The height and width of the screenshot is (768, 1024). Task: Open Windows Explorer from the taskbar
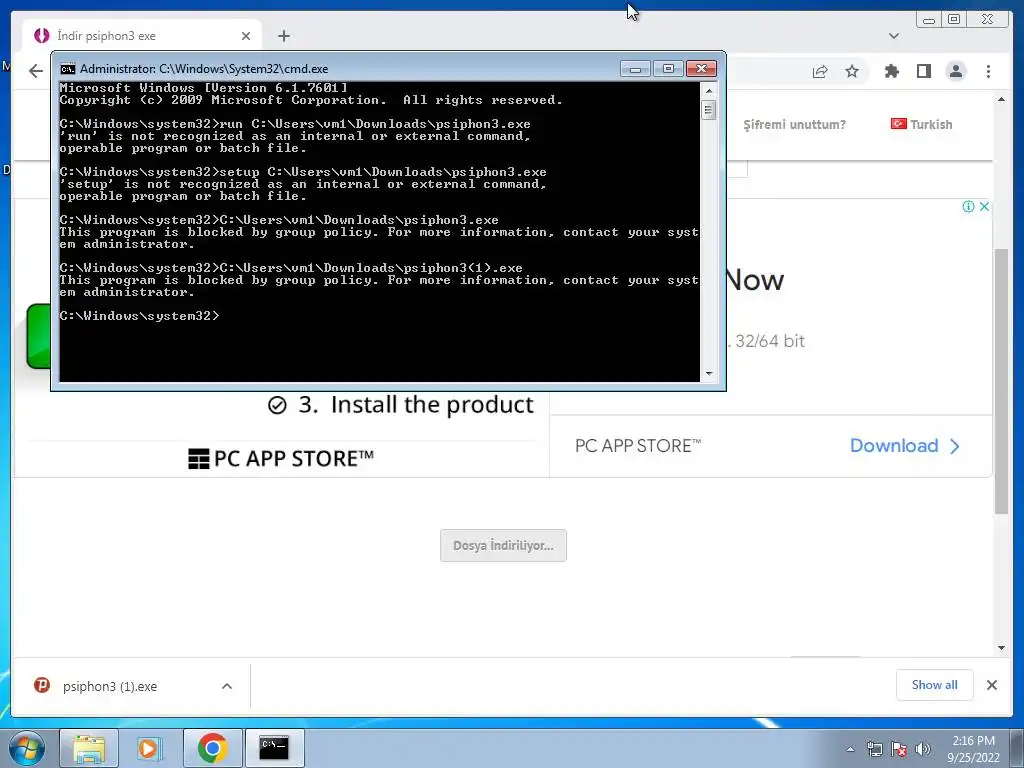[x=89, y=748]
